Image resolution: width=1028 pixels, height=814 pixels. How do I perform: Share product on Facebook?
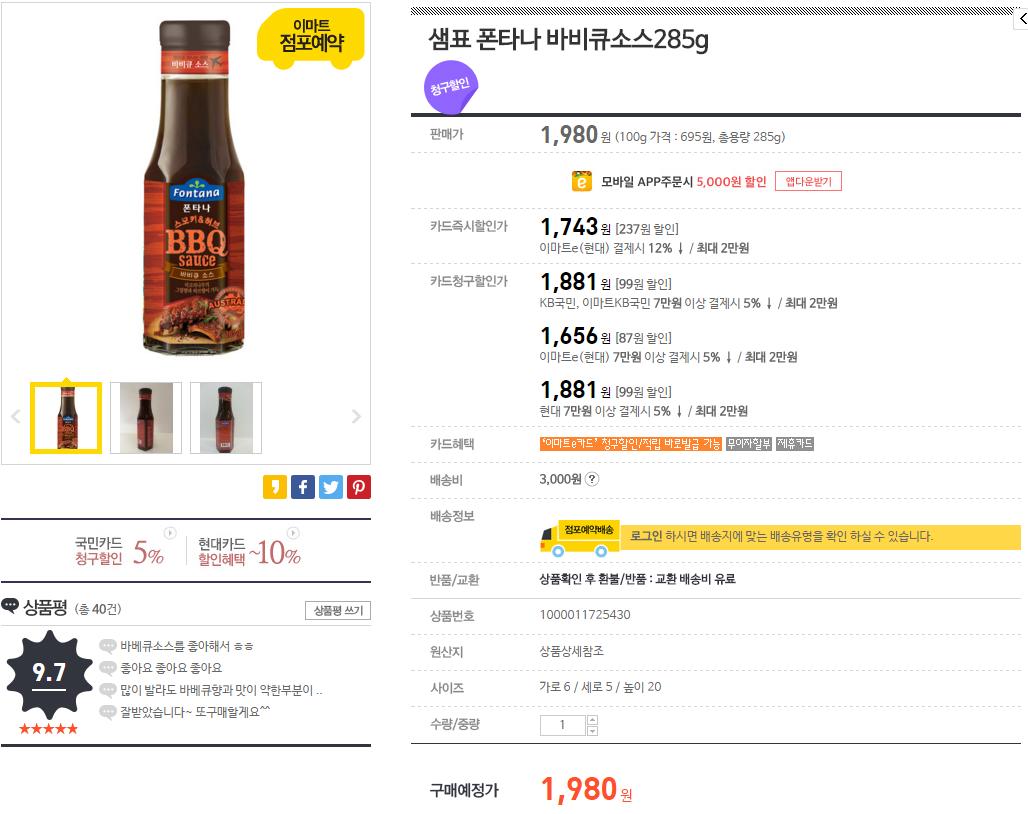tap(303, 487)
